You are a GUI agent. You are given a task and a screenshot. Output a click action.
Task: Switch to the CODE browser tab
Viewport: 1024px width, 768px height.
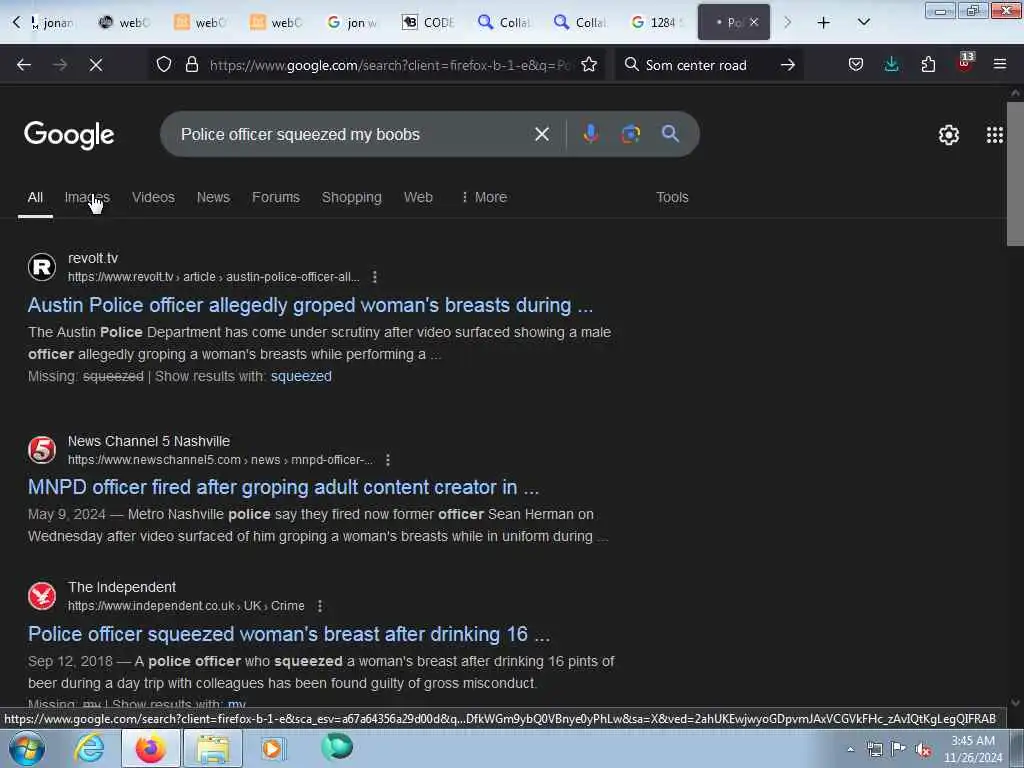428,22
